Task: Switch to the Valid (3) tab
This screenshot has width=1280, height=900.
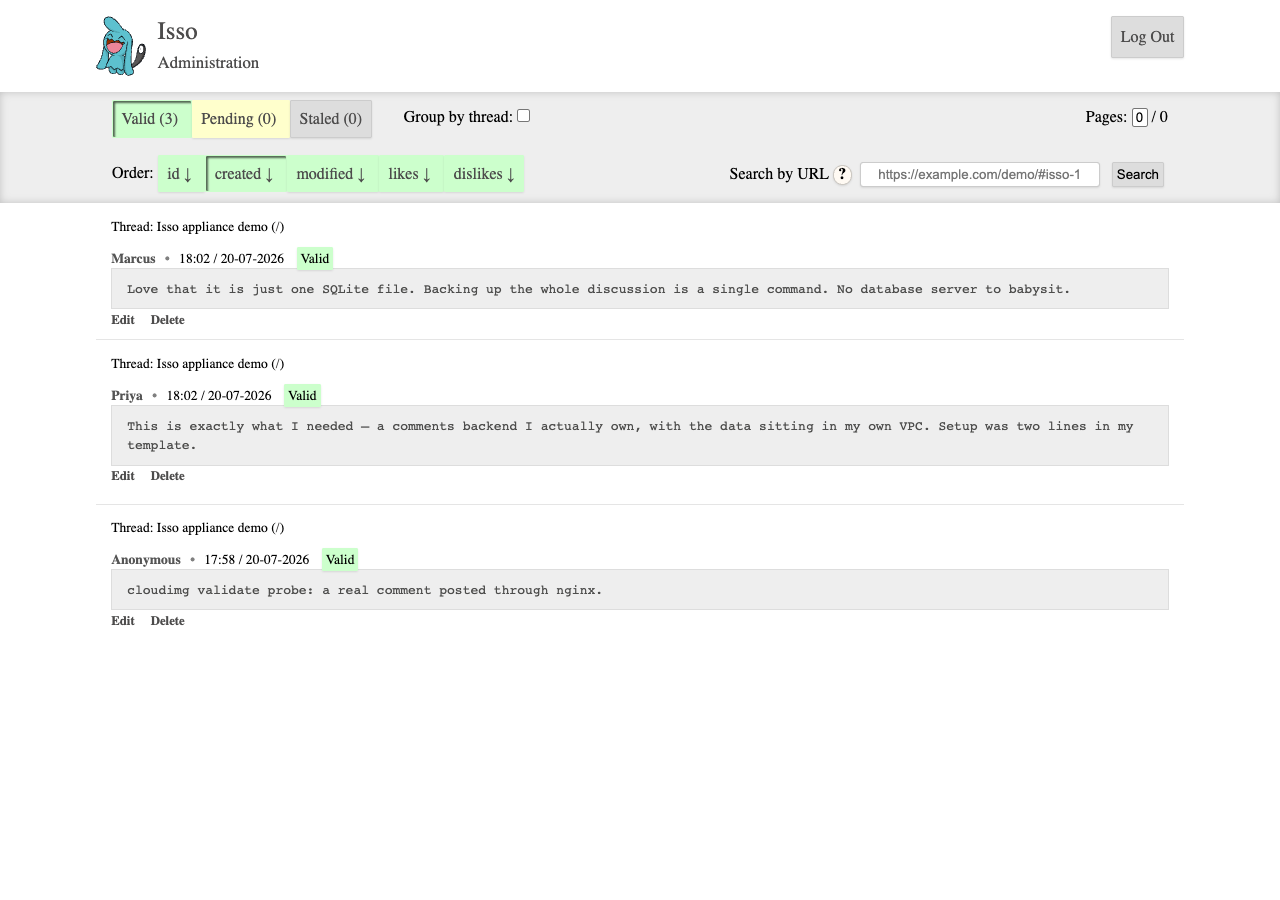Action: (151, 119)
